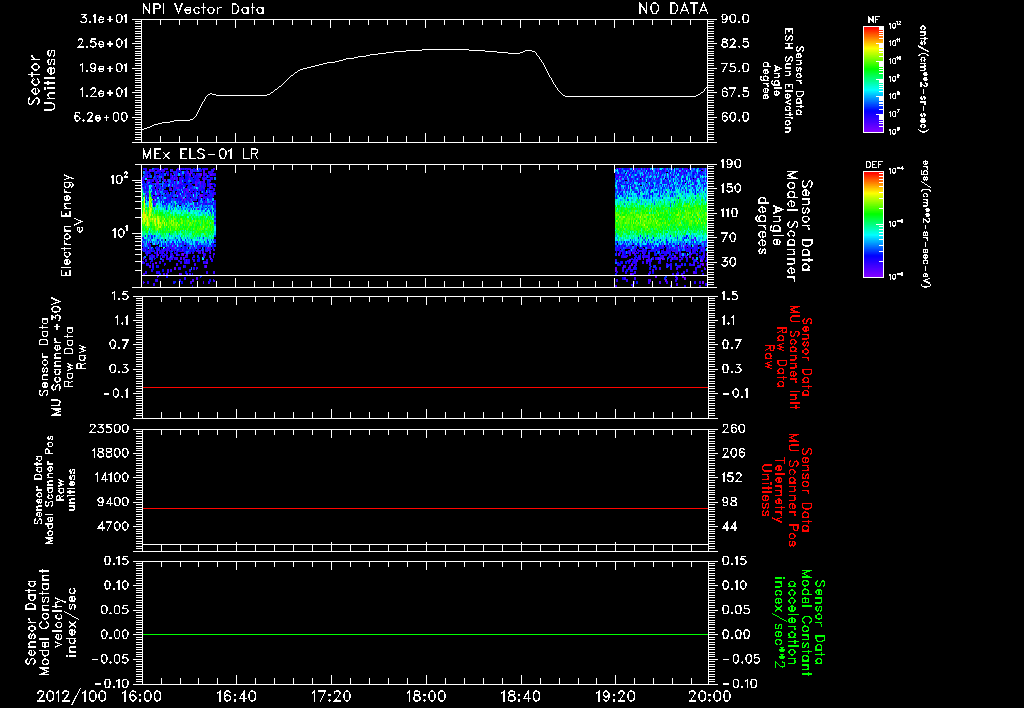Click the '2012/100' date label
The height and width of the screenshot is (708, 1024).
click(x=71, y=696)
